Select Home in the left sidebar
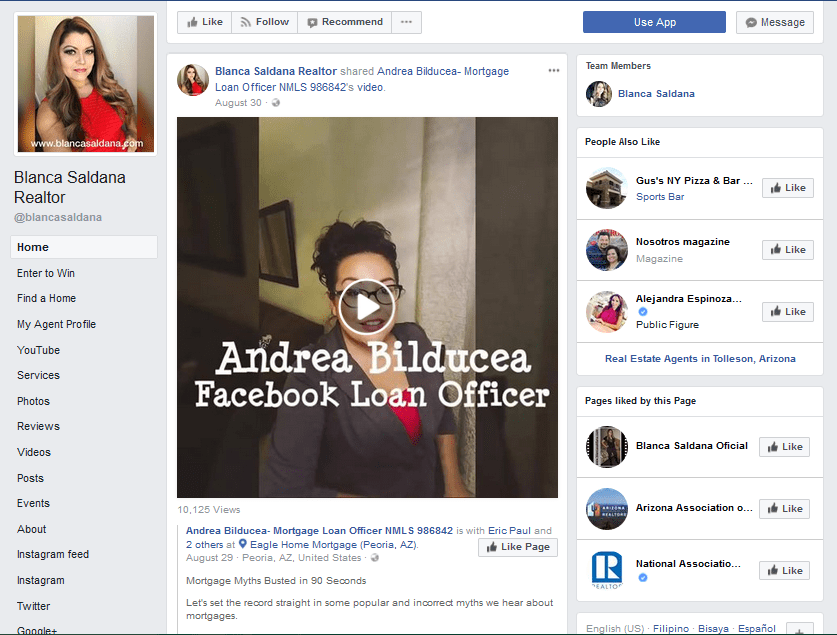837x635 pixels. tap(84, 247)
